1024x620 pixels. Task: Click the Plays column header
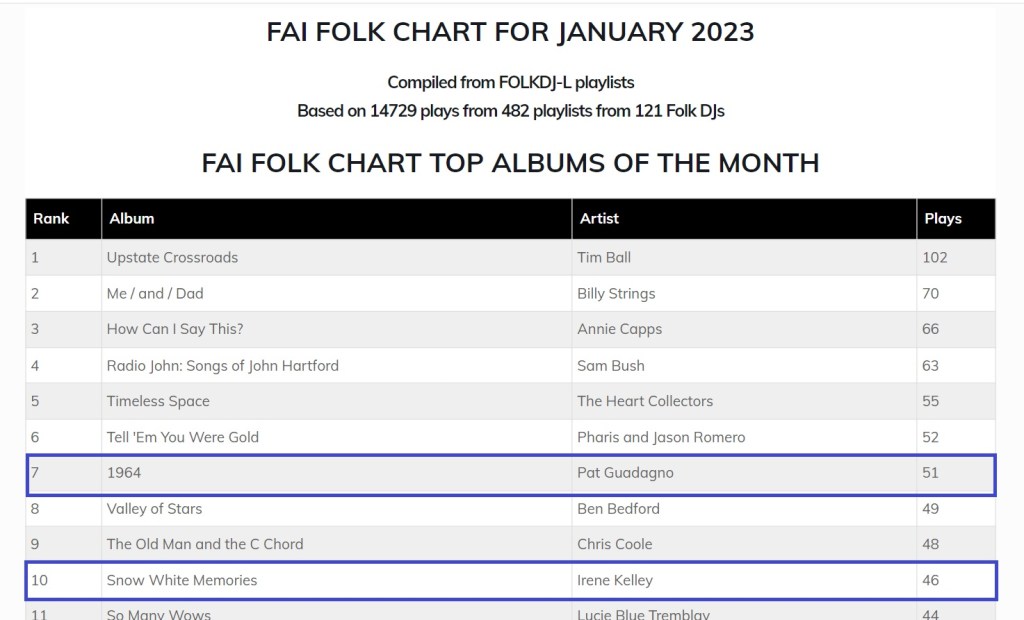point(942,218)
